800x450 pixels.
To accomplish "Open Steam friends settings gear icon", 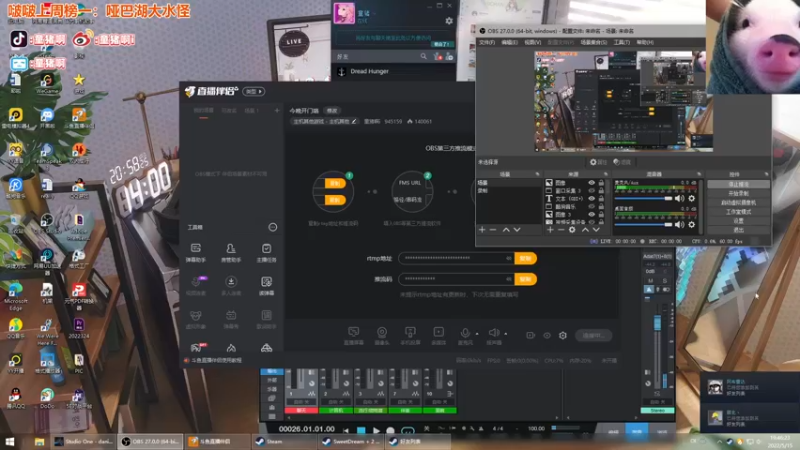I will coord(449,21).
